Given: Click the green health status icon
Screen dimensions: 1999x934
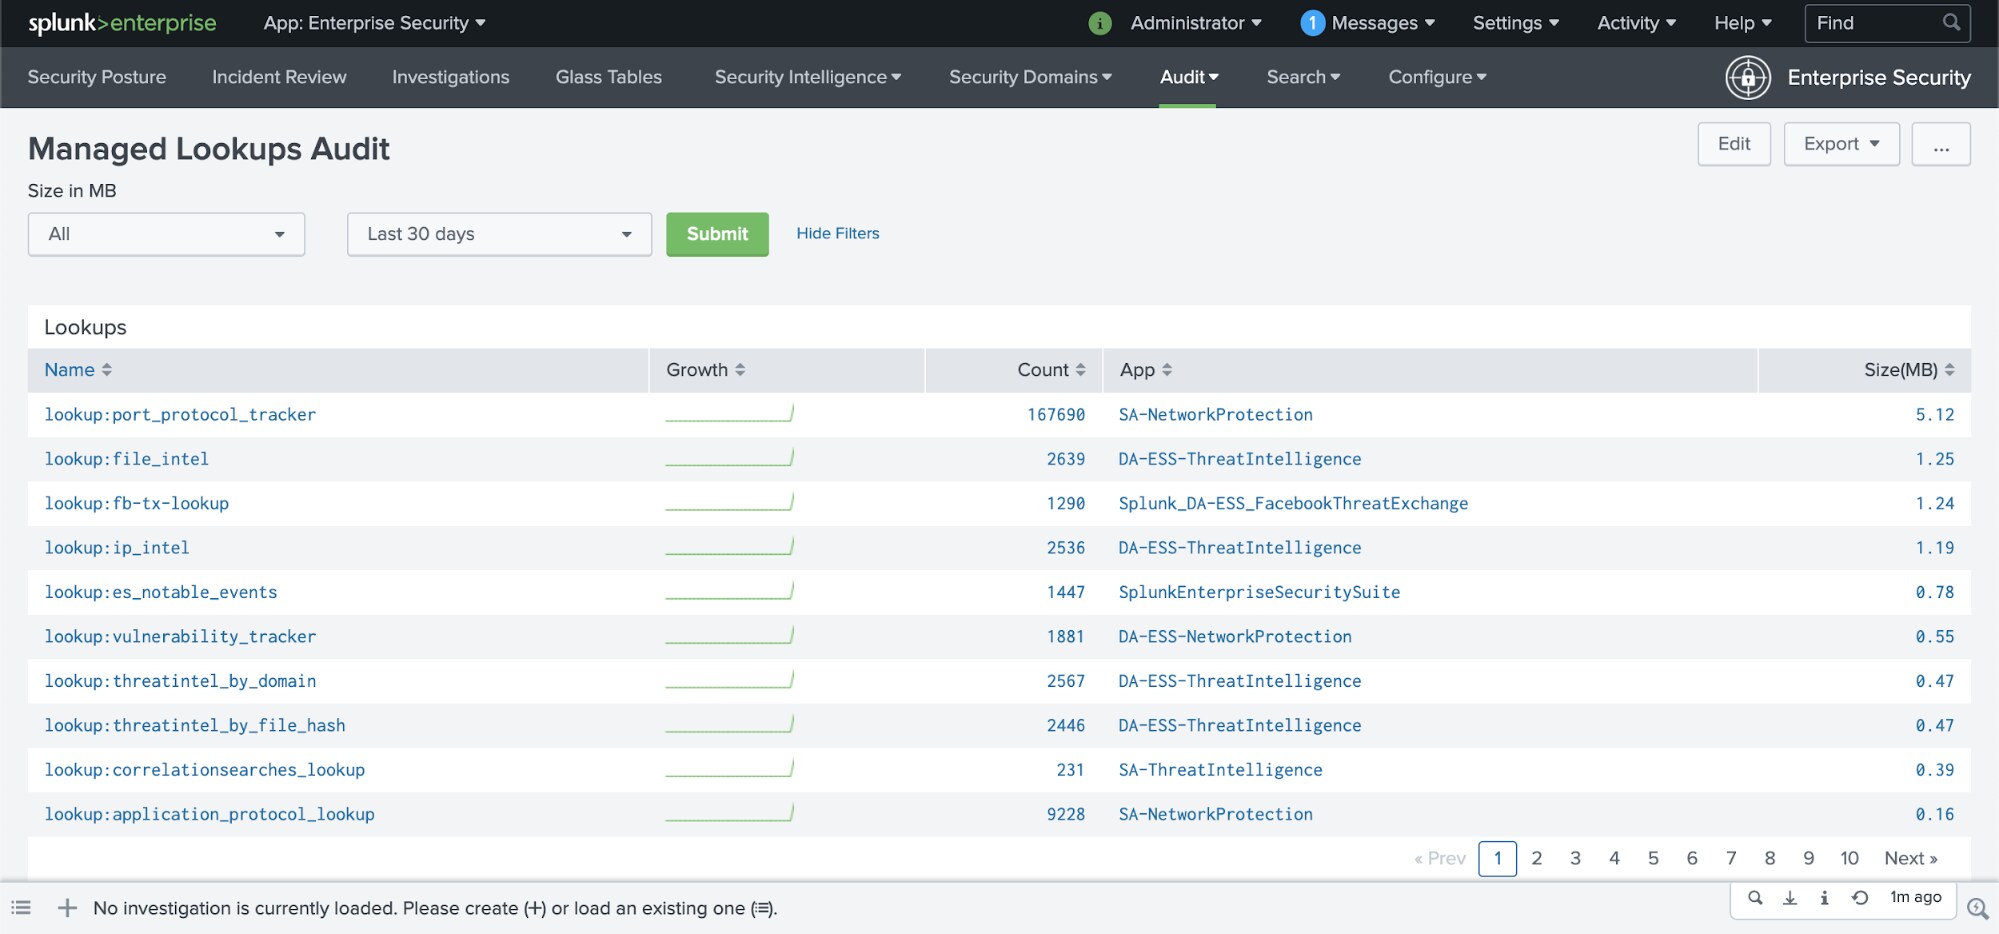Looking at the screenshot, I should [1100, 23].
